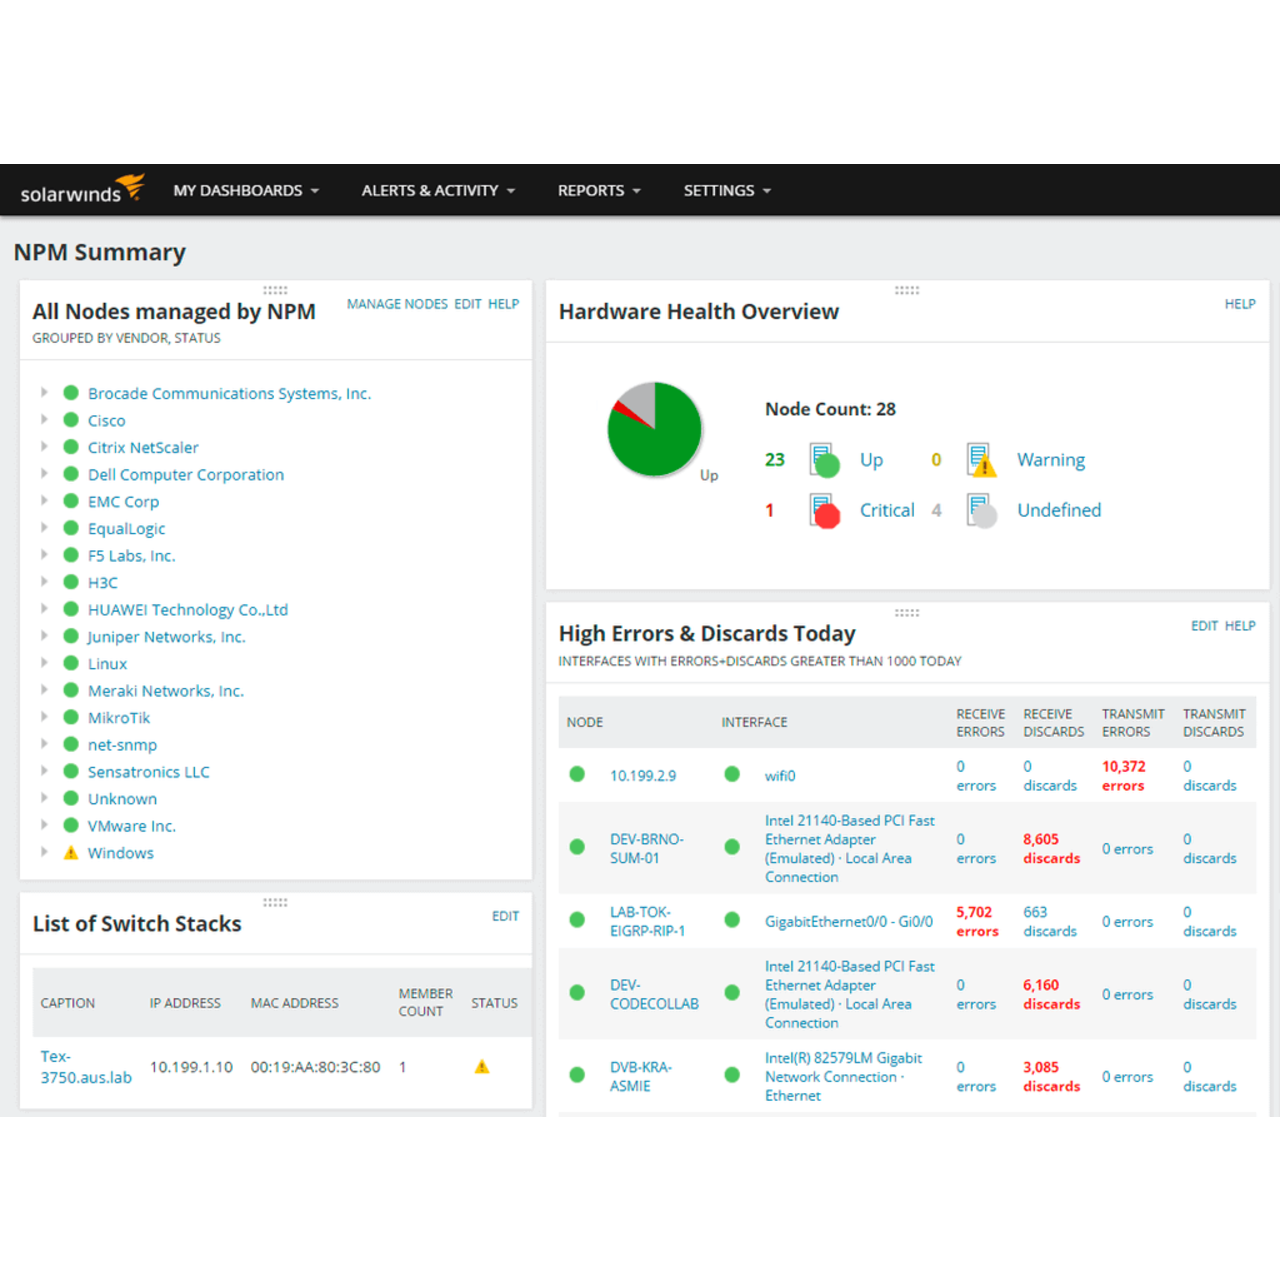The height and width of the screenshot is (1280, 1280).
Task: Click the warning triangle next to Windows
Action: point(70,851)
